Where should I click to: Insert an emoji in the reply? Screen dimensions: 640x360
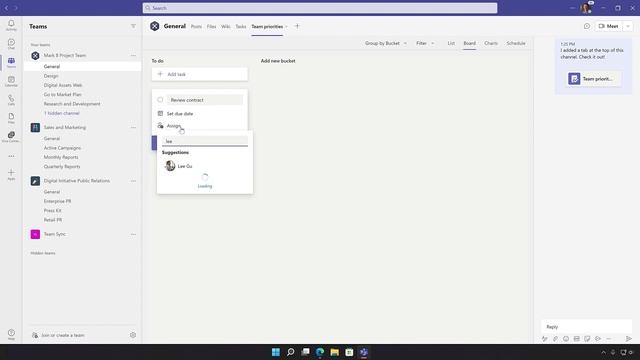coord(566,339)
